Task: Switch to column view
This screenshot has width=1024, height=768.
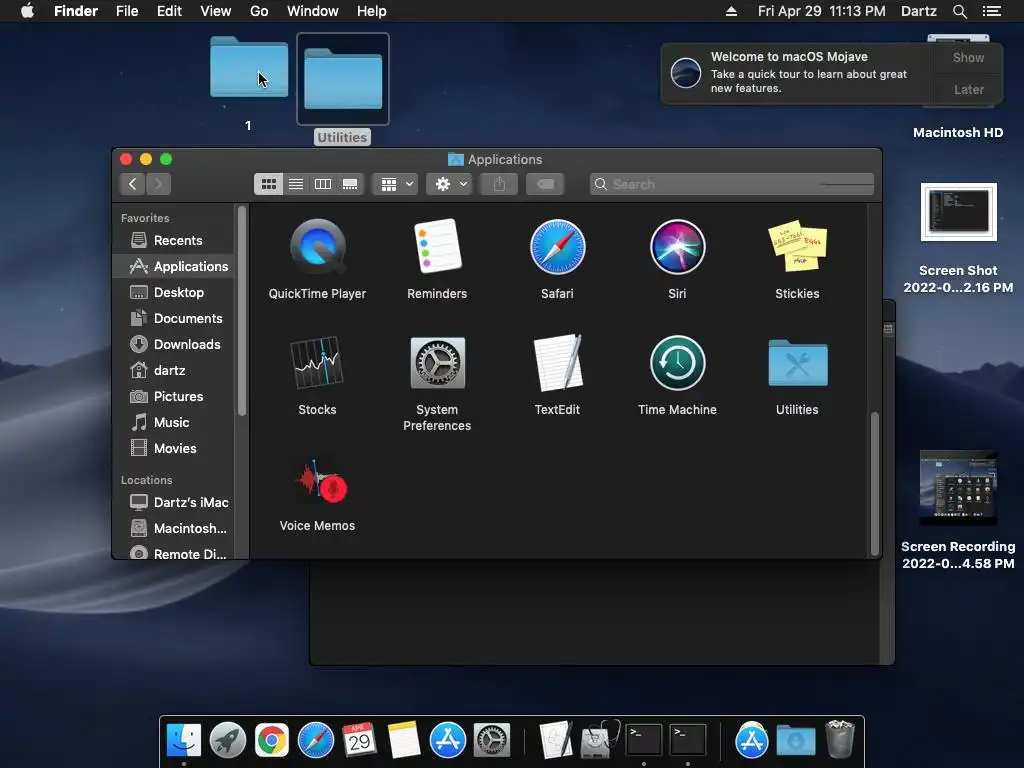Action: 323,184
